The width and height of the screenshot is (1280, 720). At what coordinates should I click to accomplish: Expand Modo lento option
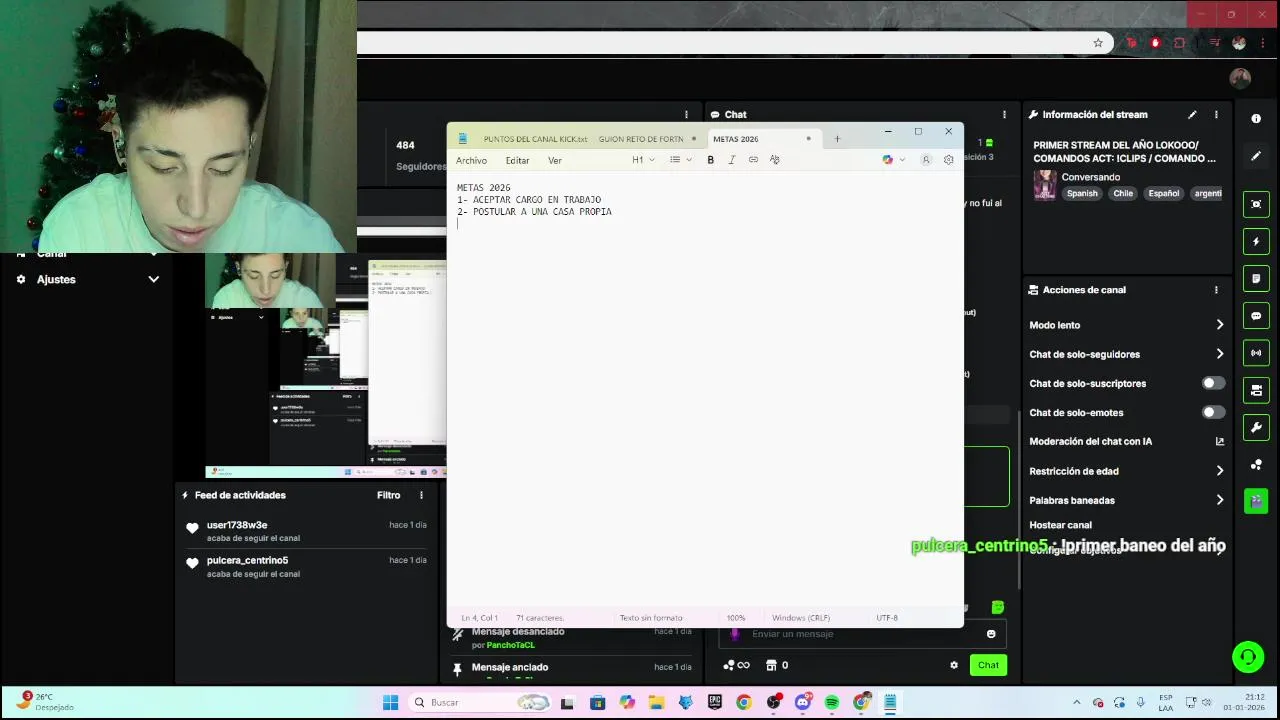pyautogui.click(x=1126, y=325)
